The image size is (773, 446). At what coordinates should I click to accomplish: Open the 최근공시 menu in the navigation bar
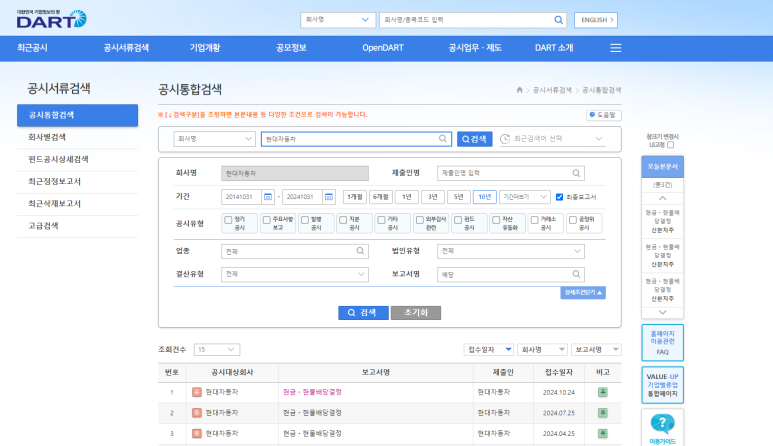pyautogui.click(x=32, y=48)
